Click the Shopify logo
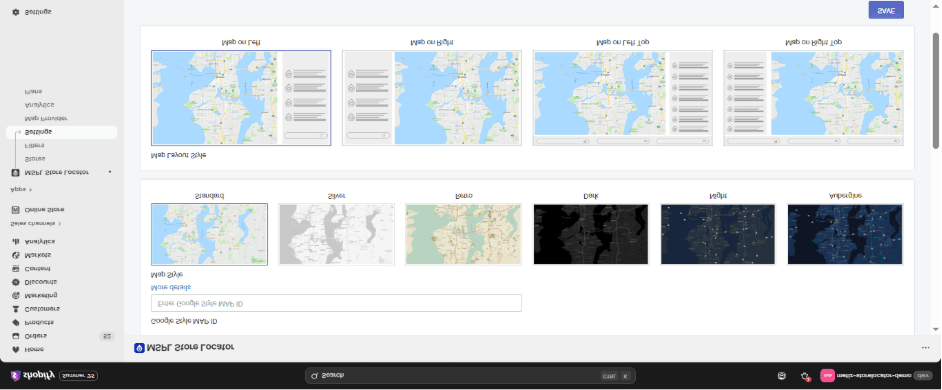The image size is (942, 390). click(32, 376)
